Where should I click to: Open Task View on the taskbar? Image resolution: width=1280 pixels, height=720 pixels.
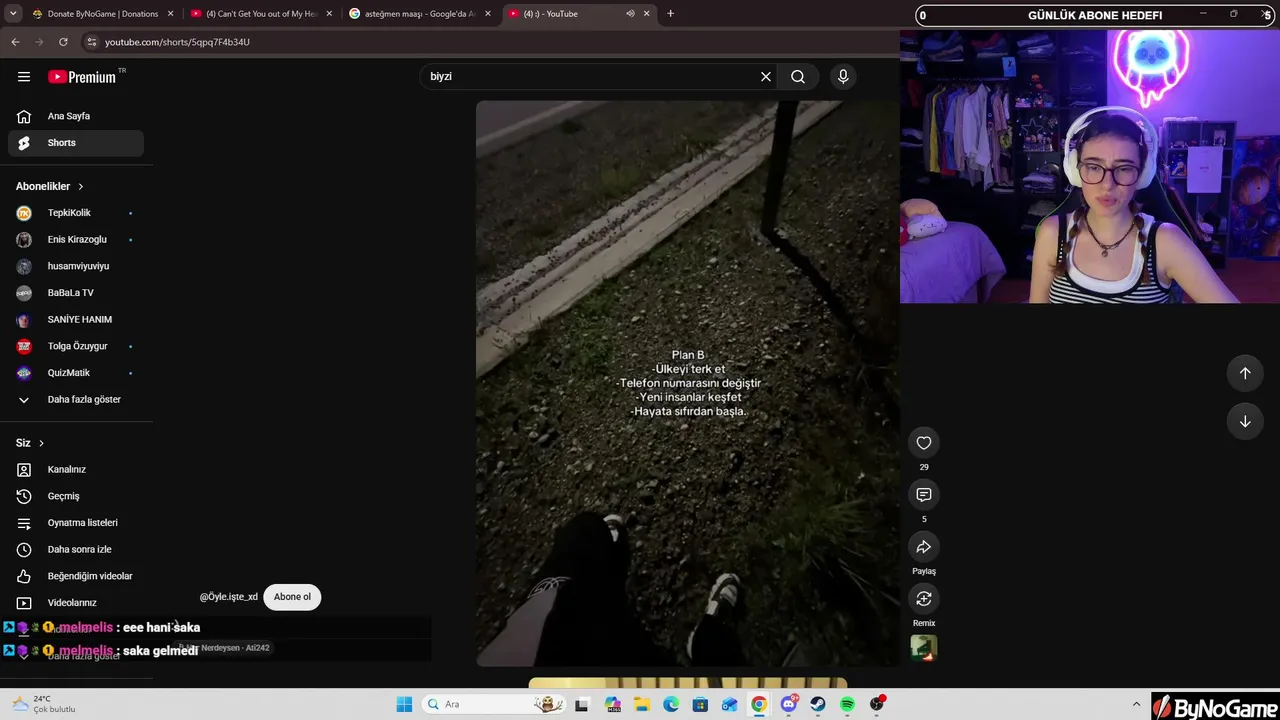583,704
